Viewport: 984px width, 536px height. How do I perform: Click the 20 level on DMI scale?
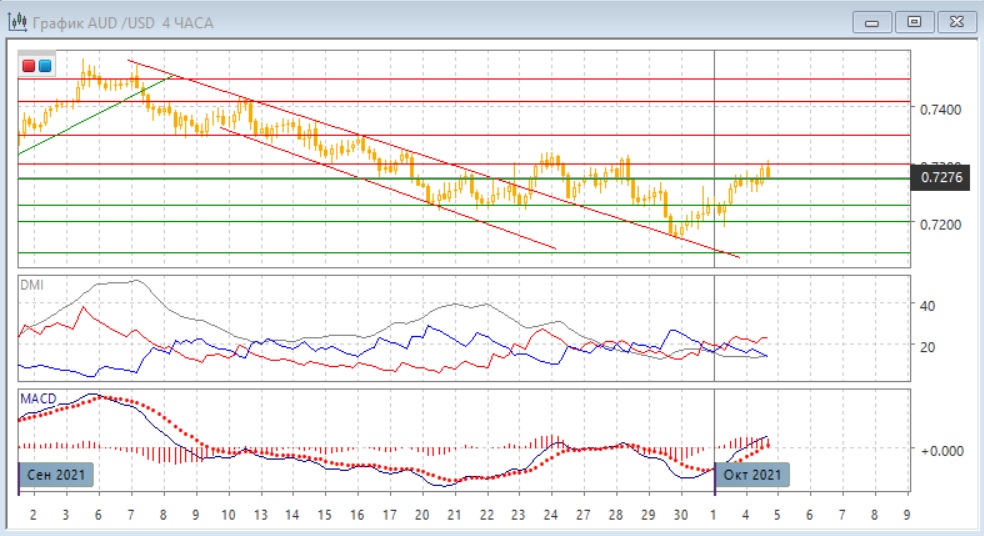click(926, 346)
